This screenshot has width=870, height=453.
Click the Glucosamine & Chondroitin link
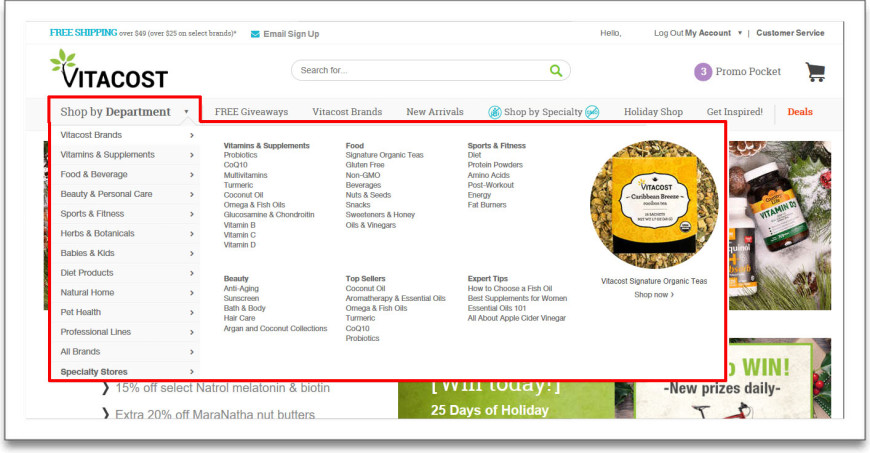[x=269, y=214]
